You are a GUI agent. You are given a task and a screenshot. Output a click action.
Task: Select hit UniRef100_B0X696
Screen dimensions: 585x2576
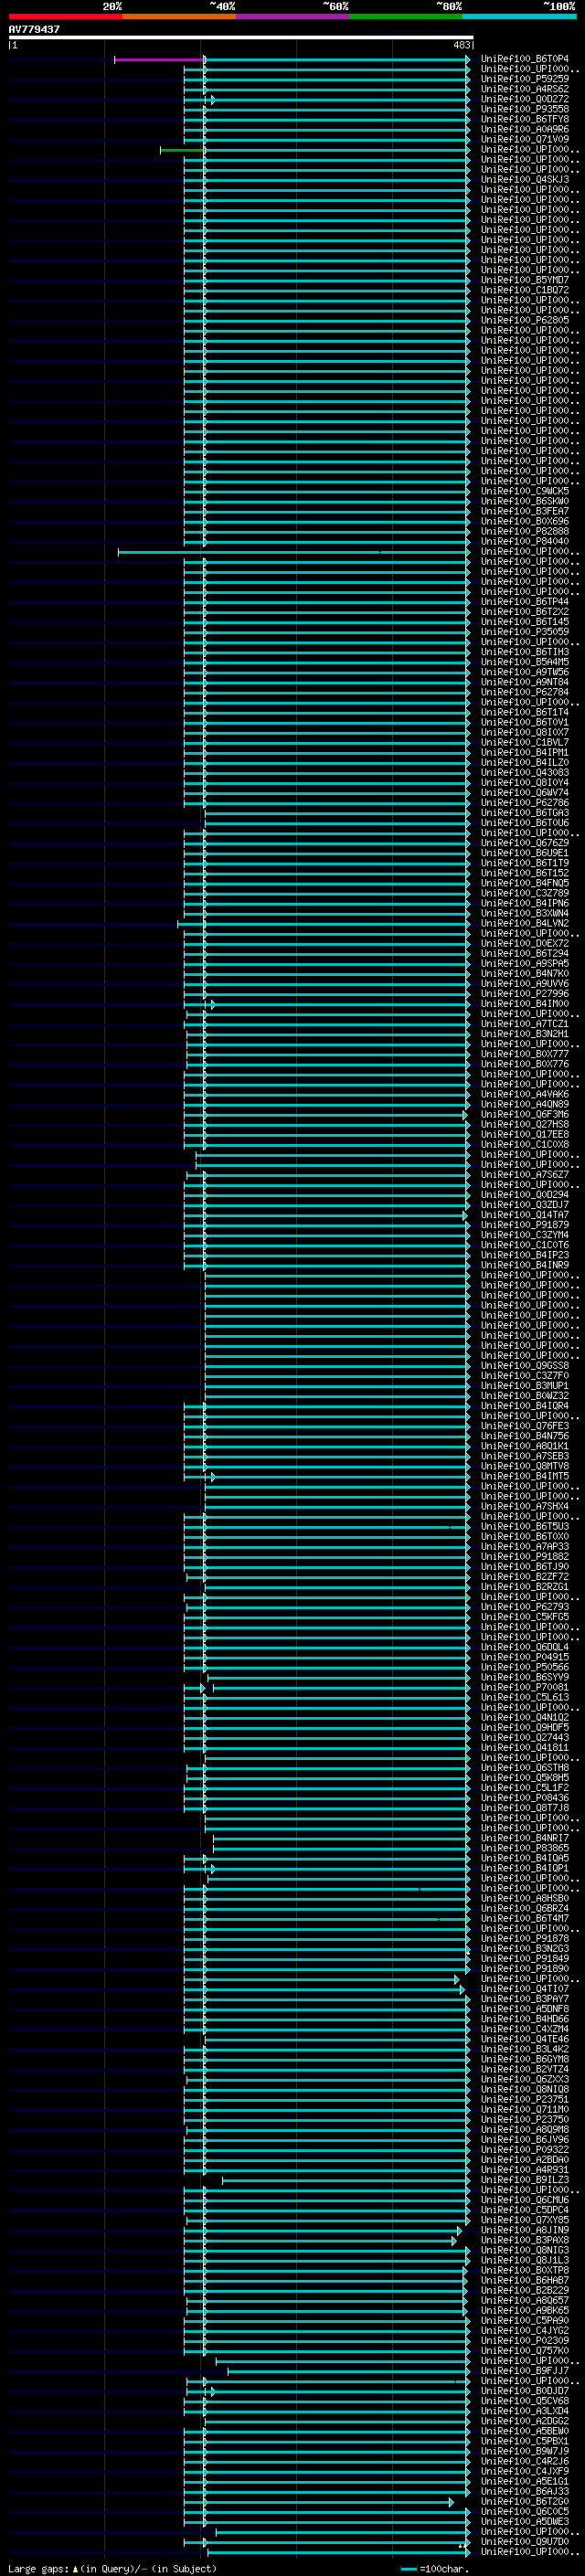point(524,521)
